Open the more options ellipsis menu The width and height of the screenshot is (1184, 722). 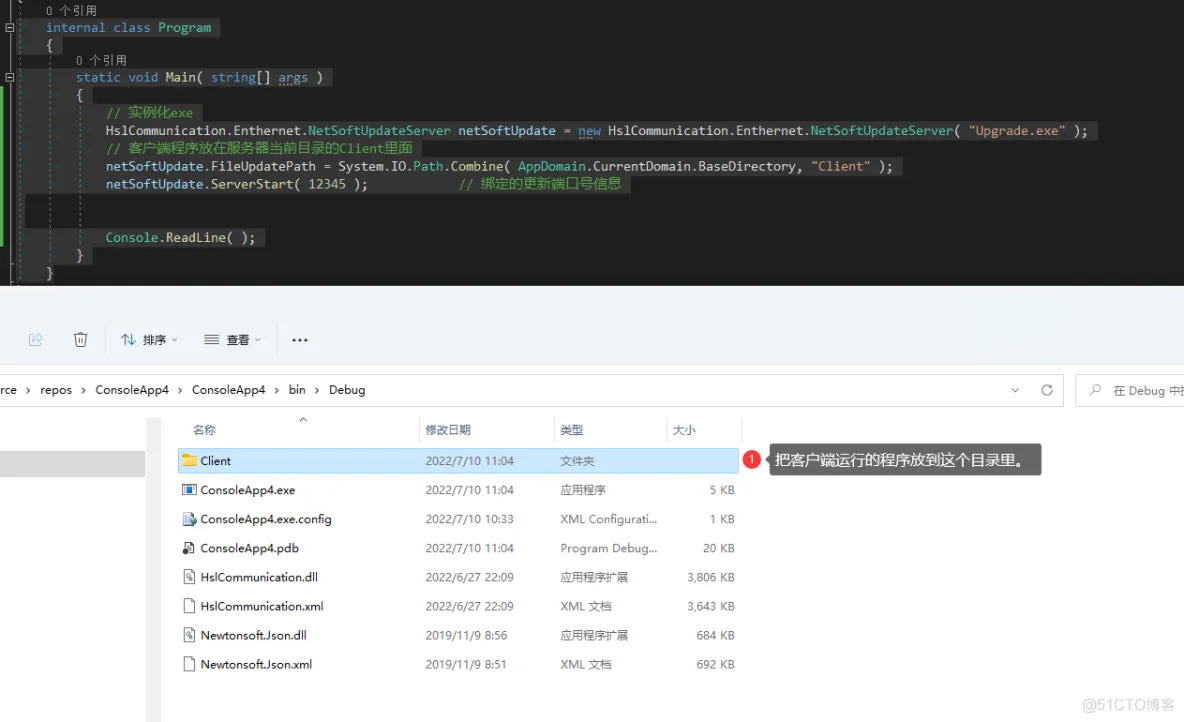pos(300,340)
